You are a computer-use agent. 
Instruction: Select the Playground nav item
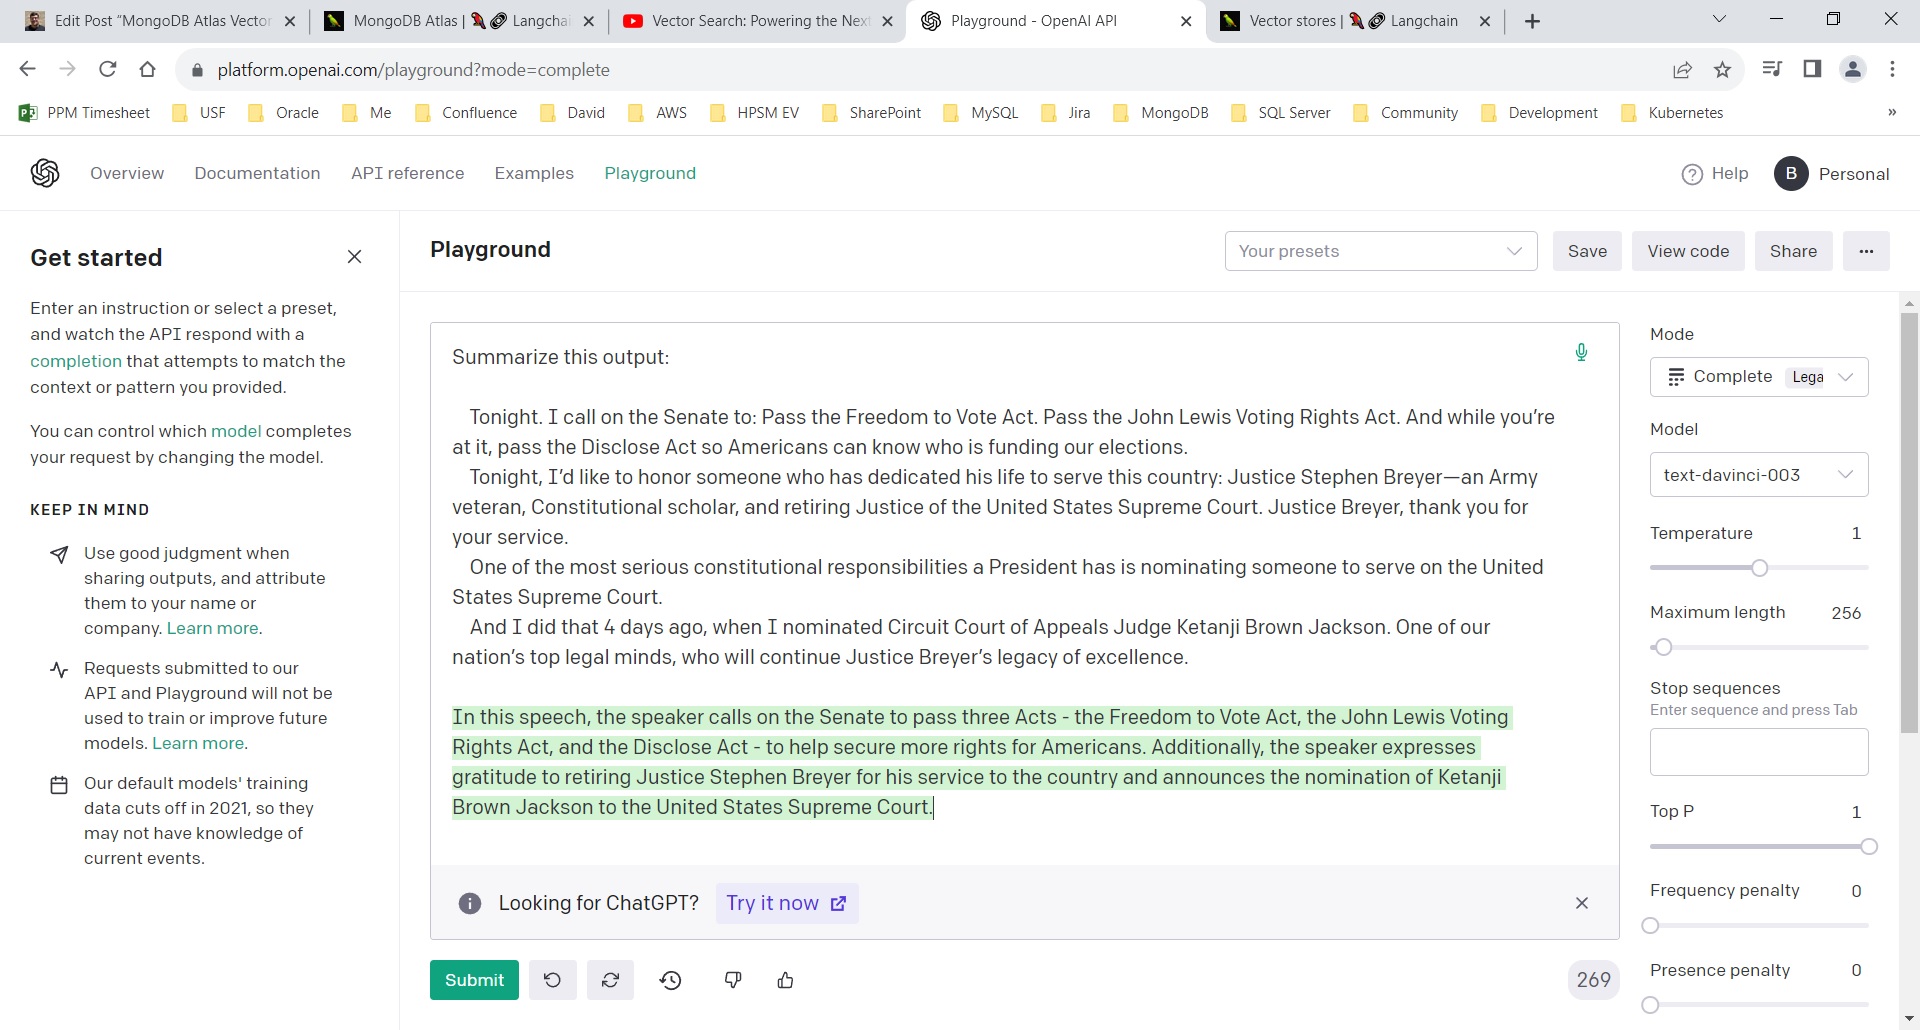tap(650, 173)
